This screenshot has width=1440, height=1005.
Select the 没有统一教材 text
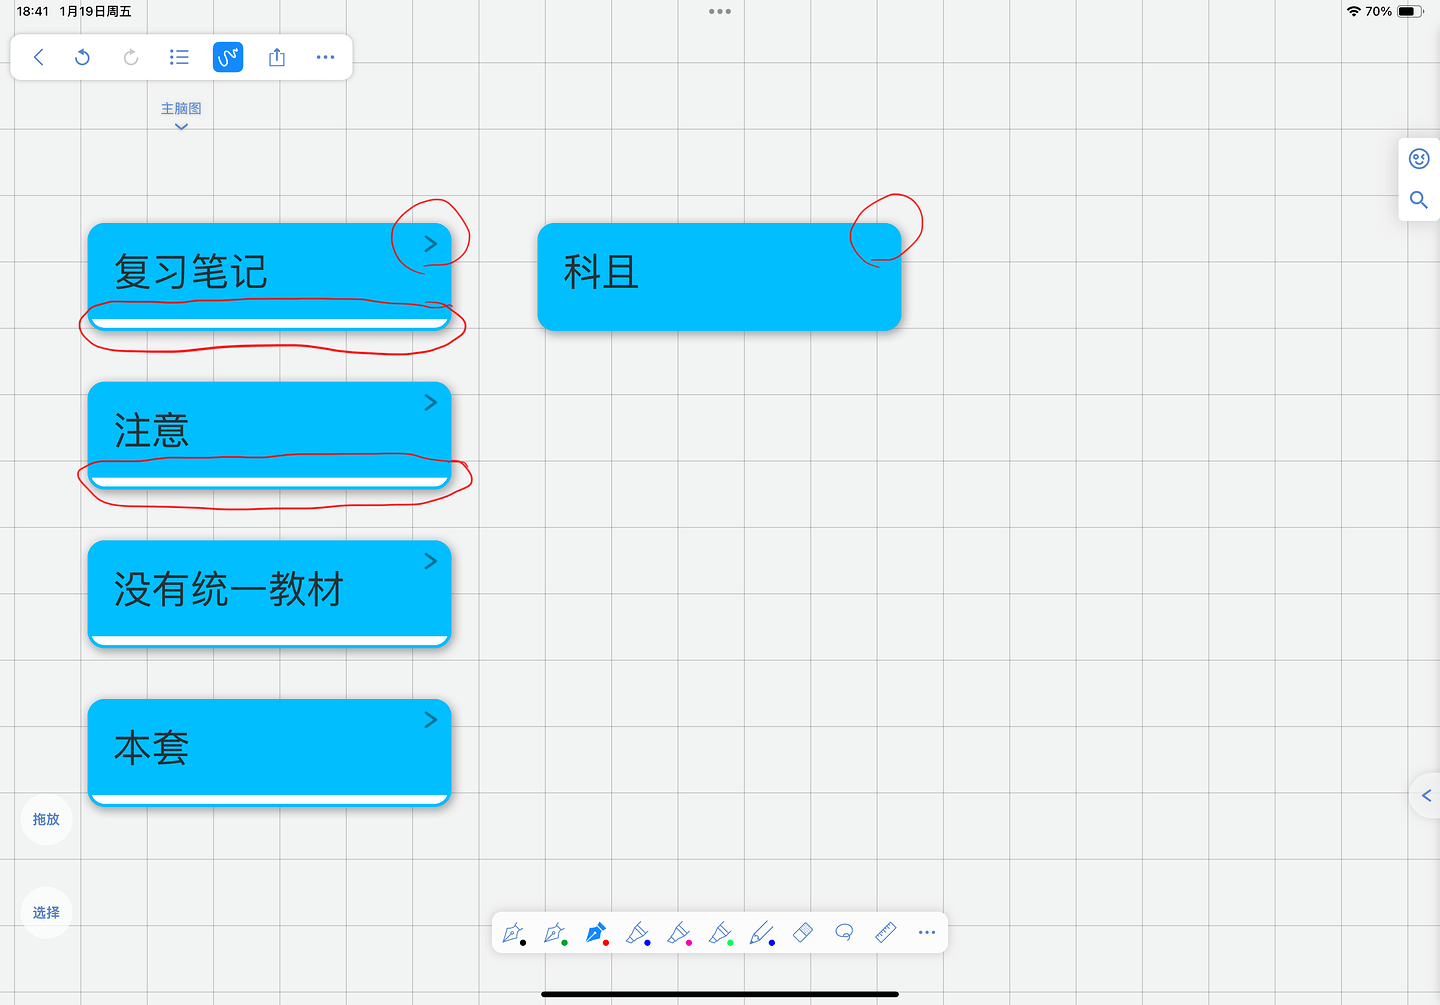coord(229,589)
